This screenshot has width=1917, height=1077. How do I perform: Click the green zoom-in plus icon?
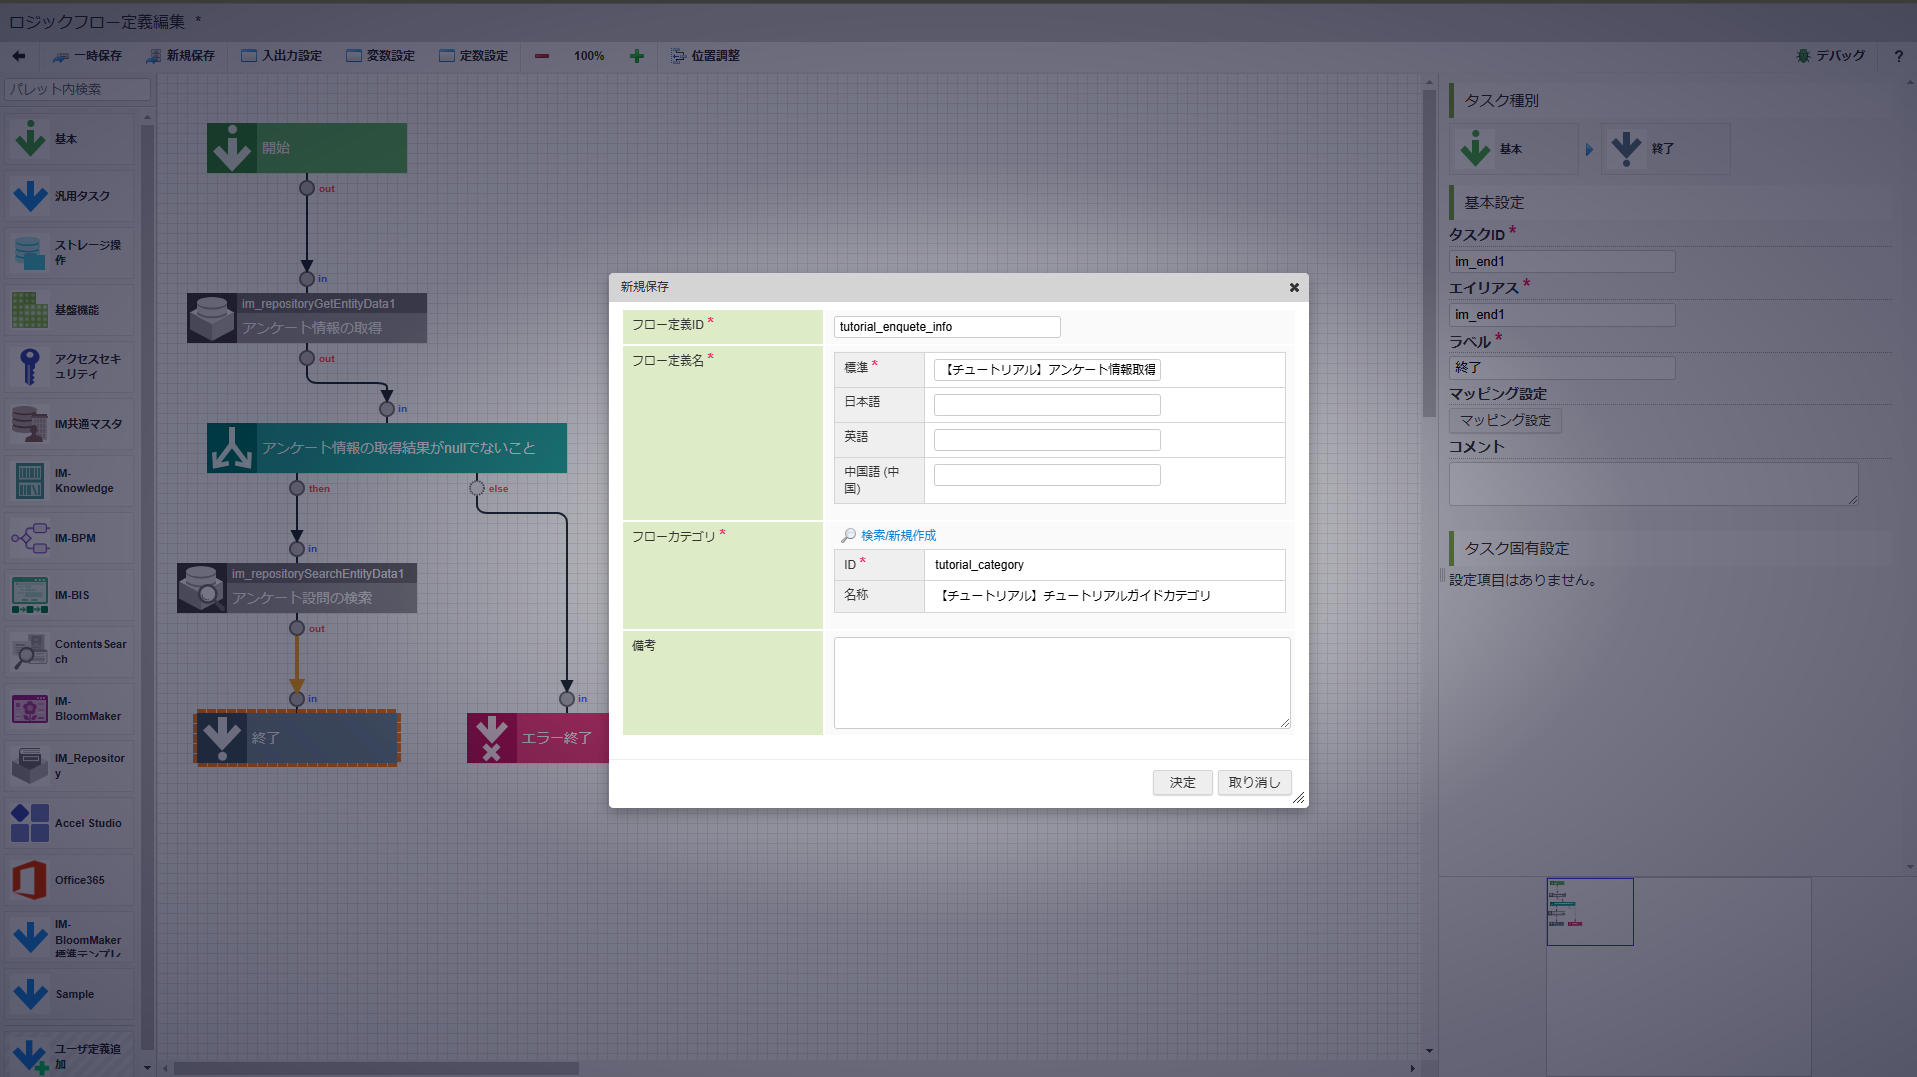[636, 56]
